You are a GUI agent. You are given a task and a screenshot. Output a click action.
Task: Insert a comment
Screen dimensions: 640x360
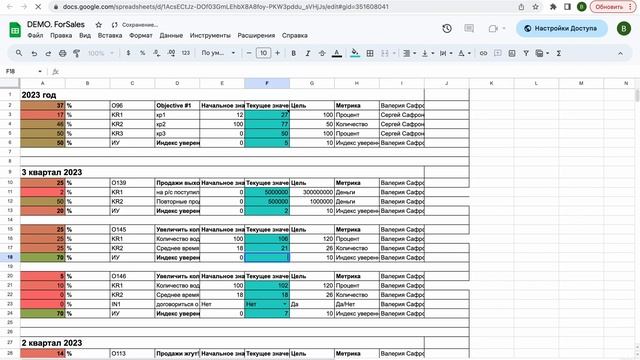[x=498, y=53]
